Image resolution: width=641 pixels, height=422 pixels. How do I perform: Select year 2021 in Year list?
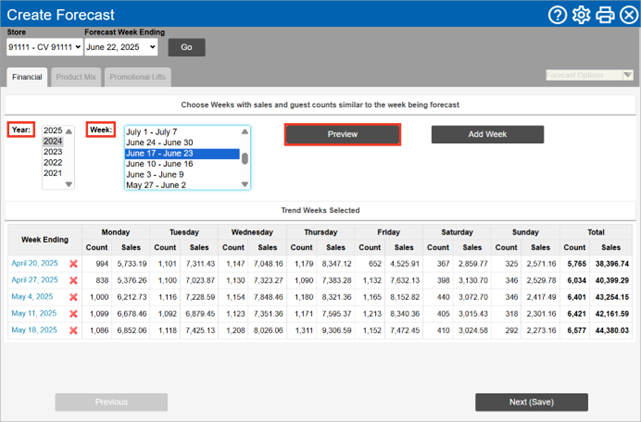[x=53, y=173]
